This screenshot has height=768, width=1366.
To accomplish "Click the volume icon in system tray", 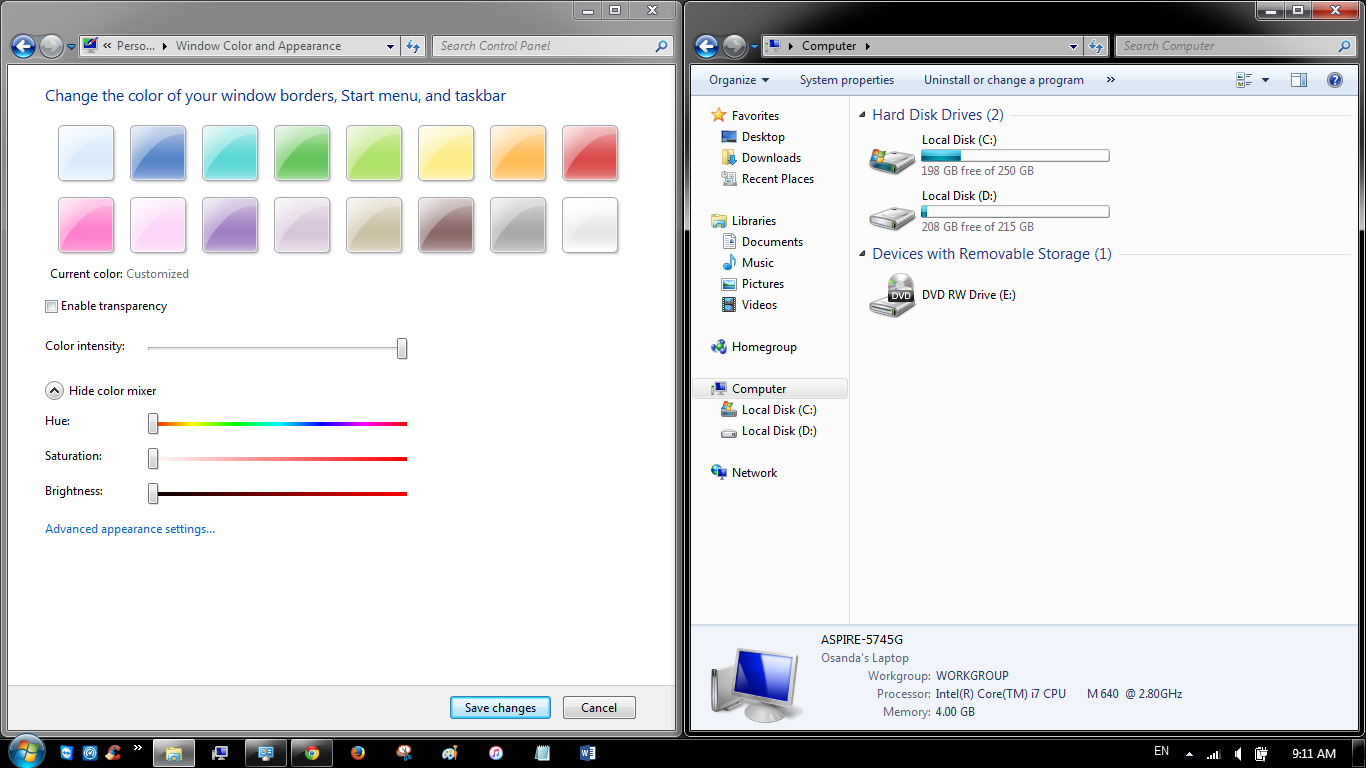I will tap(1238, 754).
